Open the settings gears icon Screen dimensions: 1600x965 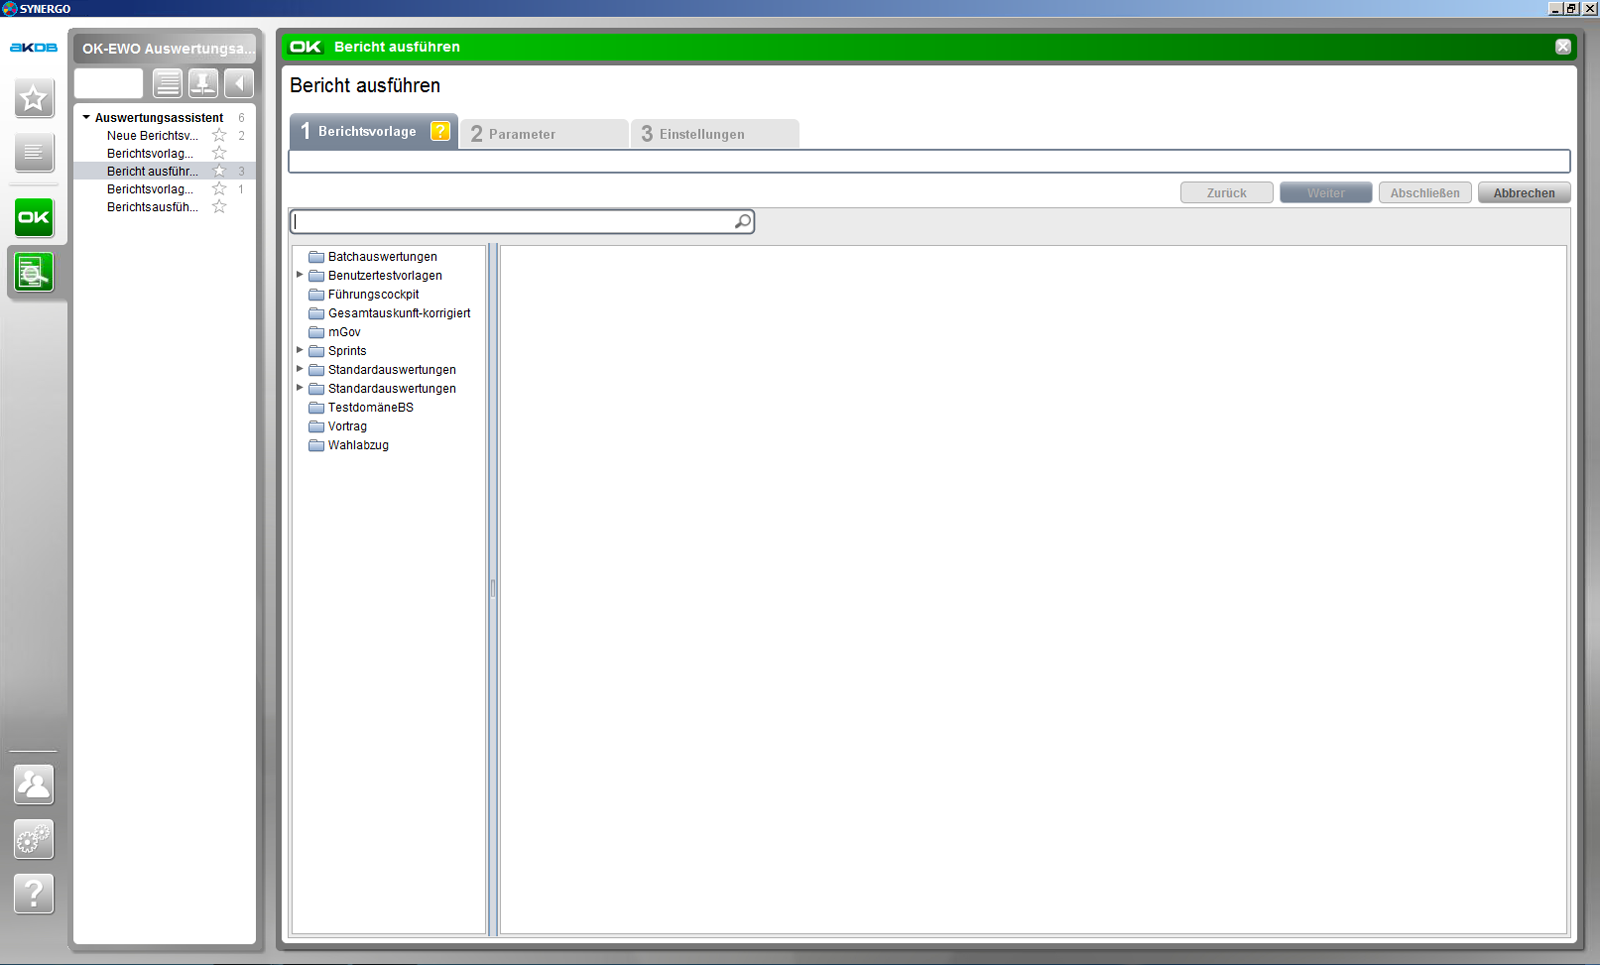(33, 839)
